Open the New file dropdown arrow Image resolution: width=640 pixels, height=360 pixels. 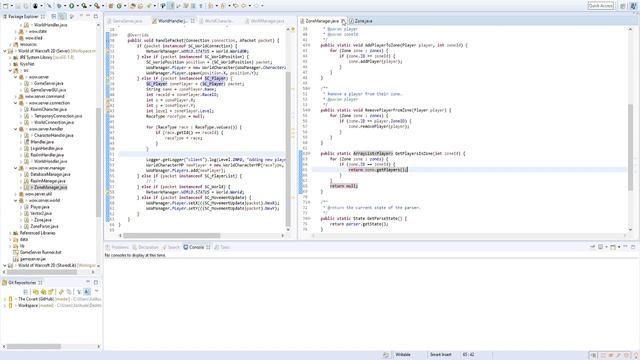(x=11, y=6)
